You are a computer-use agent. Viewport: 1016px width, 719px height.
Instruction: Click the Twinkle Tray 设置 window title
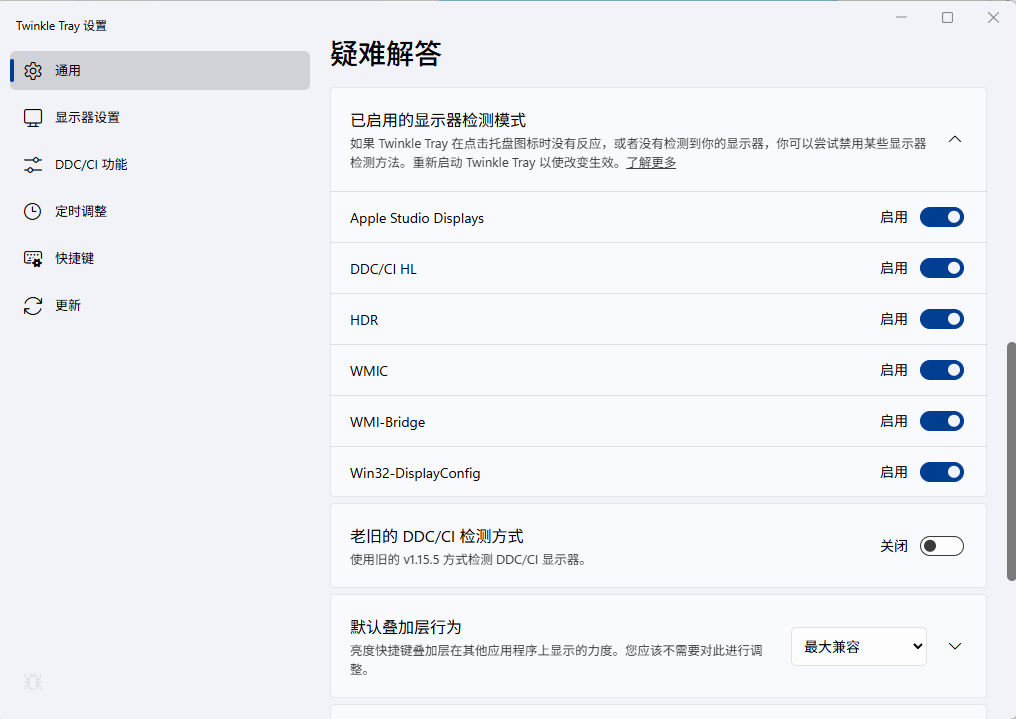pos(61,26)
